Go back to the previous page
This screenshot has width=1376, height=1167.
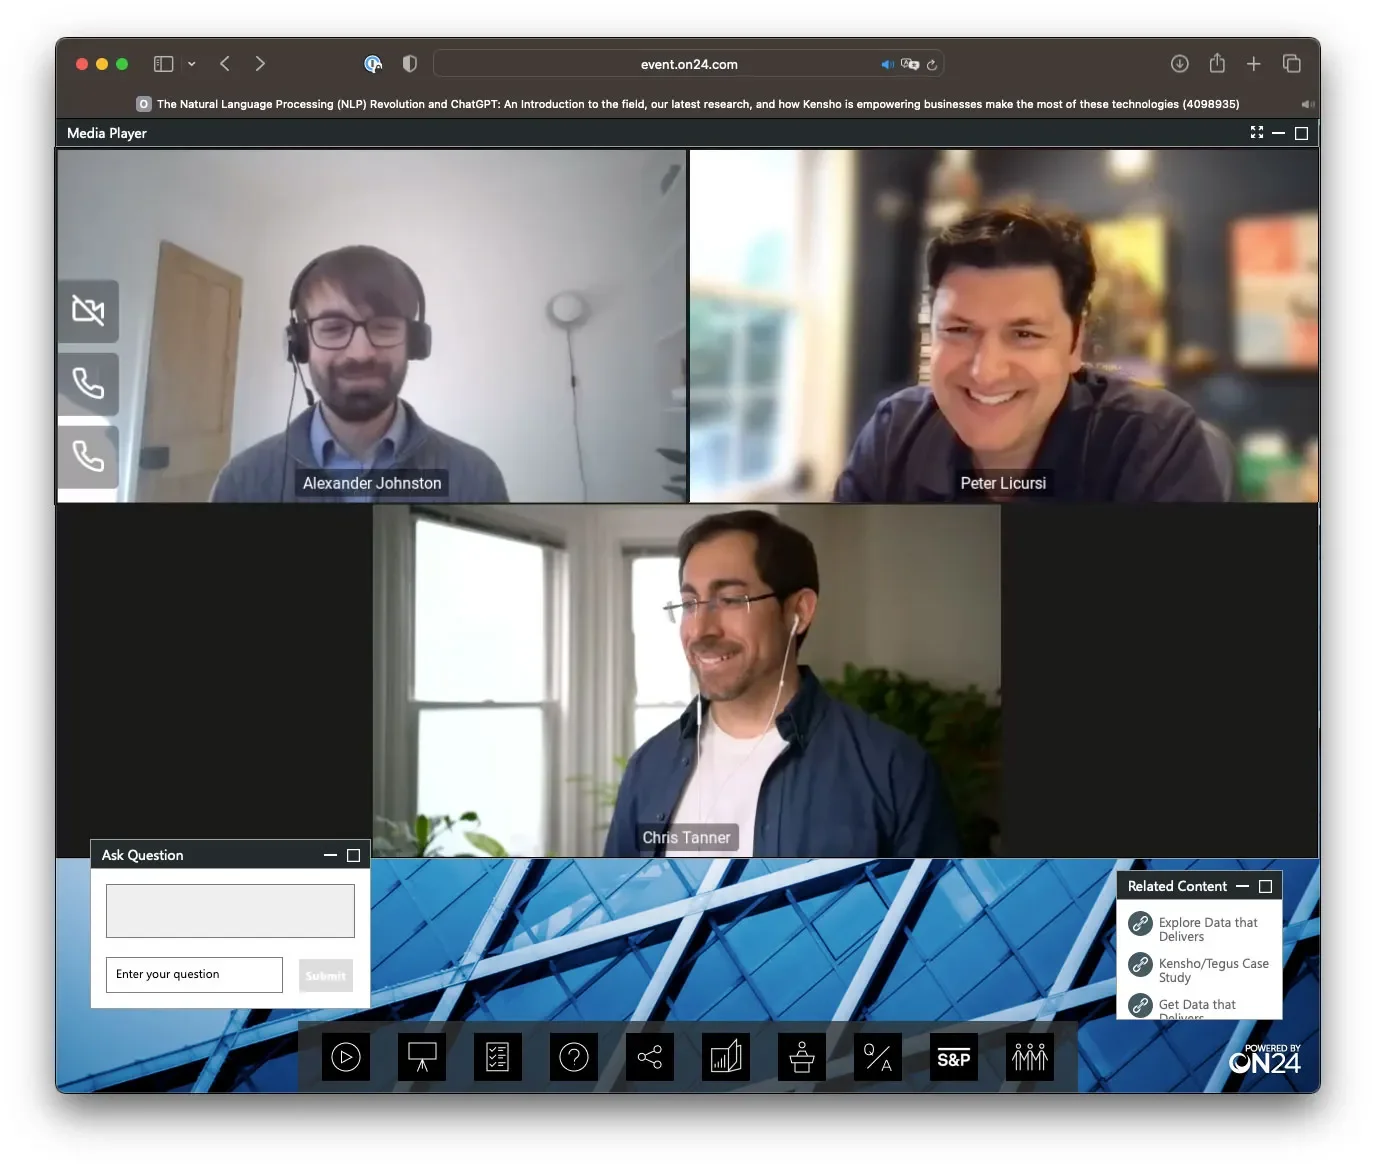pos(225,64)
